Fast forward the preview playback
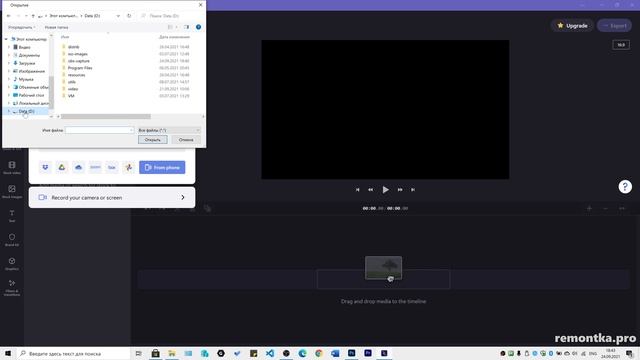This screenshot has width=640, height=360. pos(400,190)
